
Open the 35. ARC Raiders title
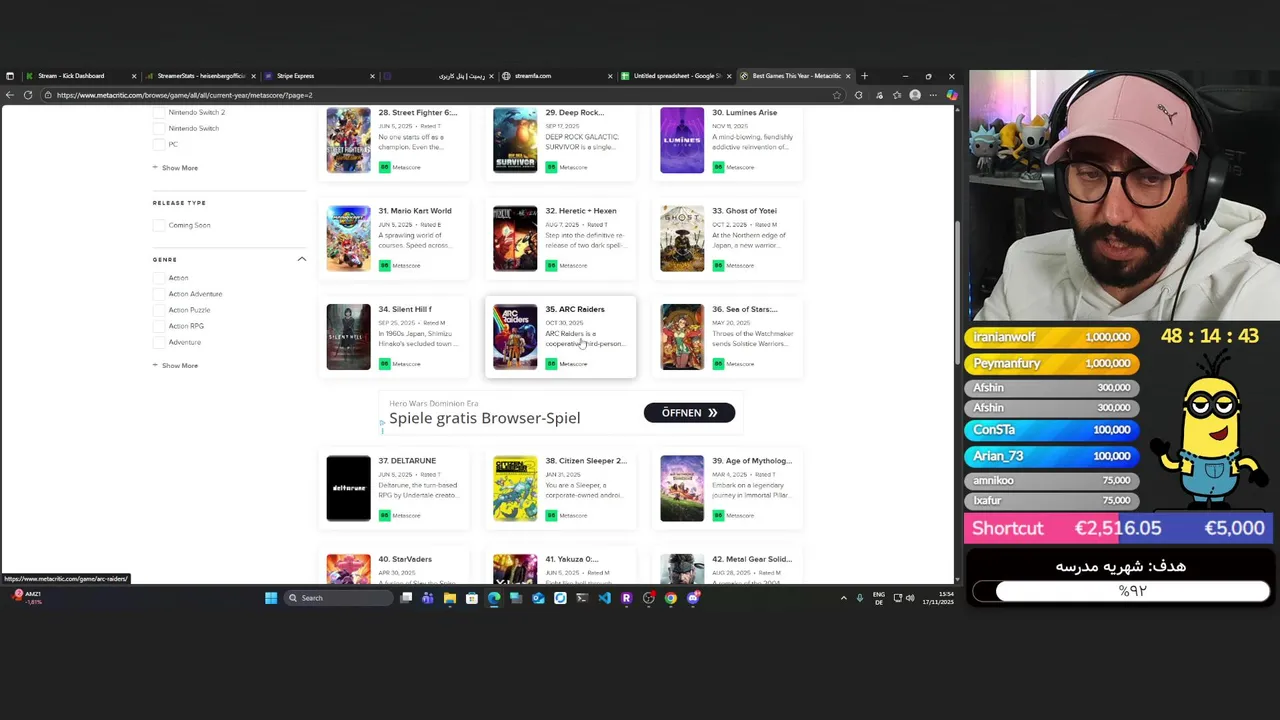(575, 309)
